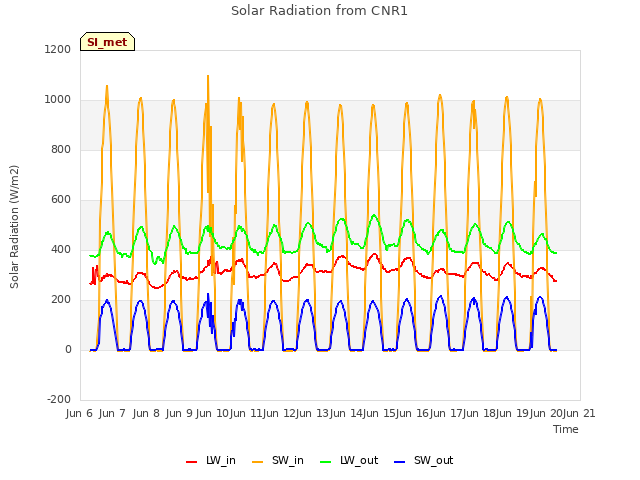Click the orange SW_in legend swatch

coord(258,462)
